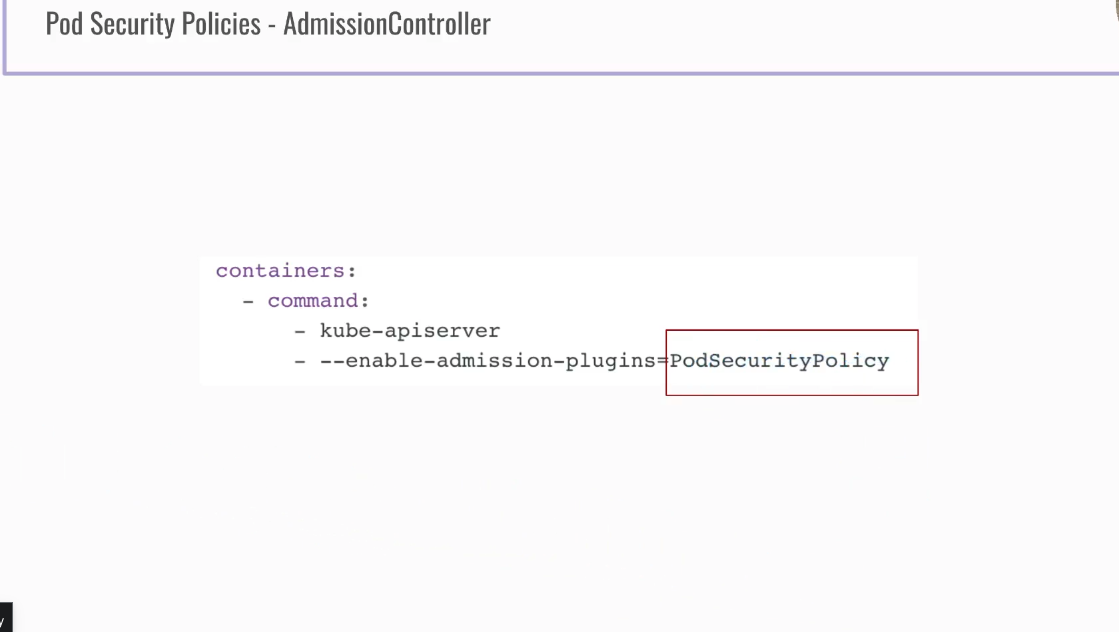The image size is (1119, 632).
Task: Click the '--enable-admission-plugins=' flag text
Action: (488, 361)
